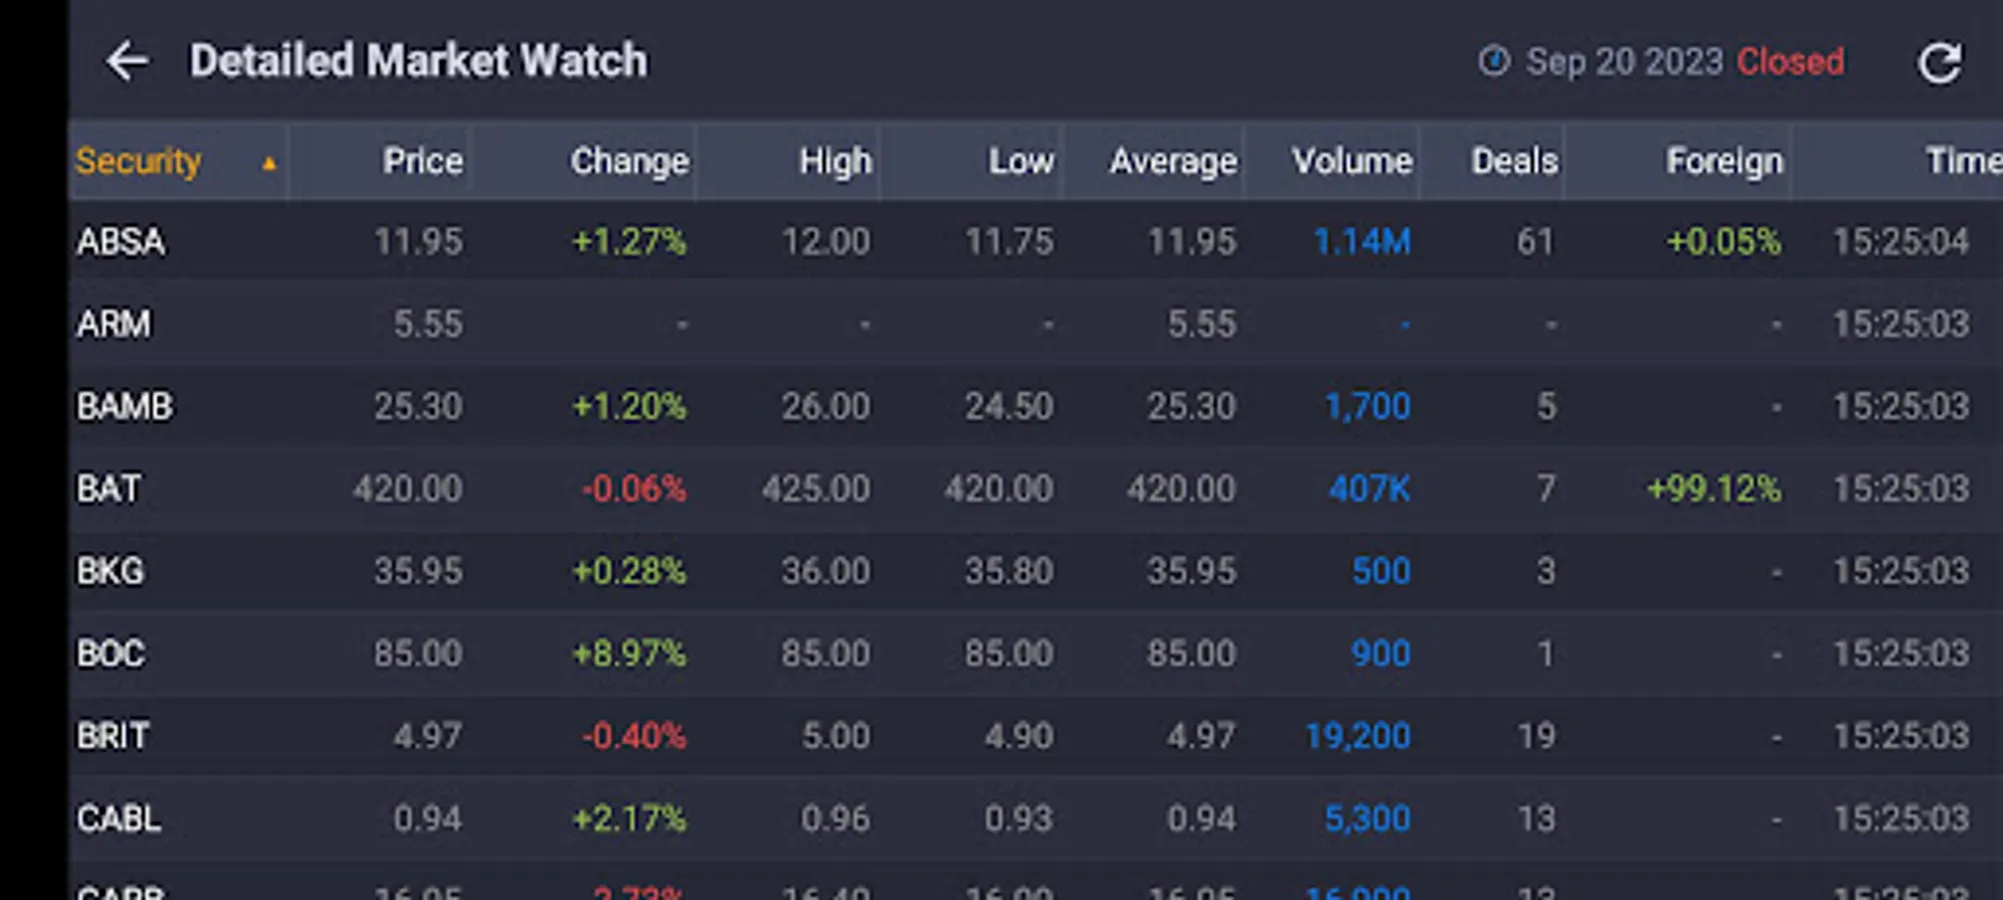Open BAMB security details

pyautogui.click(x=125, y=407)
